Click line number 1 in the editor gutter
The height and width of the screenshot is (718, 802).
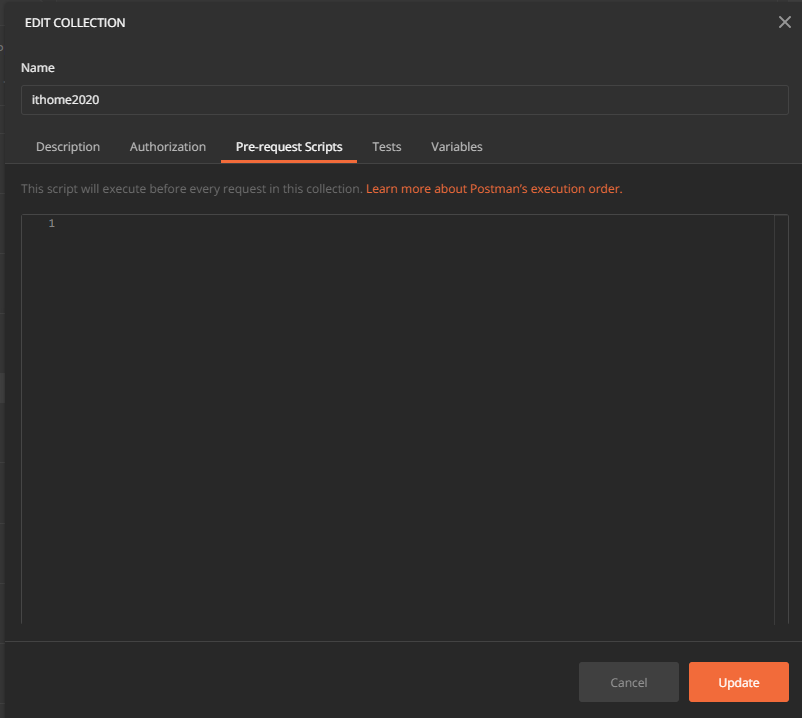pyautogui.click(x=52, y=223)
